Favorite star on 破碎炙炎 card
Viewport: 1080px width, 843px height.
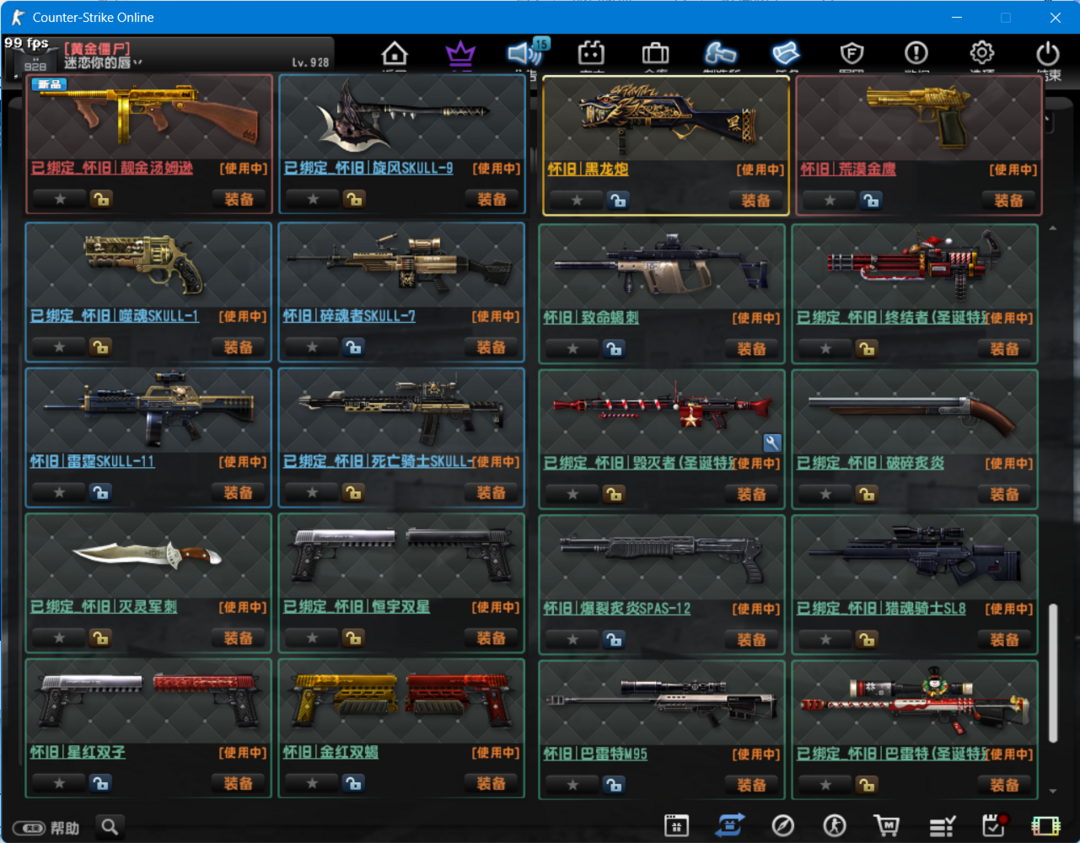[825, 494]
